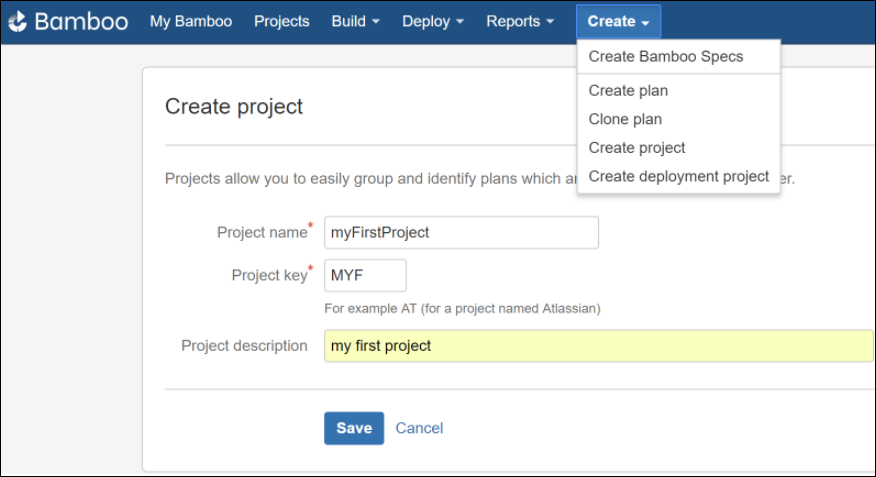
Task: Choose Create project in the dropdown list
Action: (x=637, y=147)
